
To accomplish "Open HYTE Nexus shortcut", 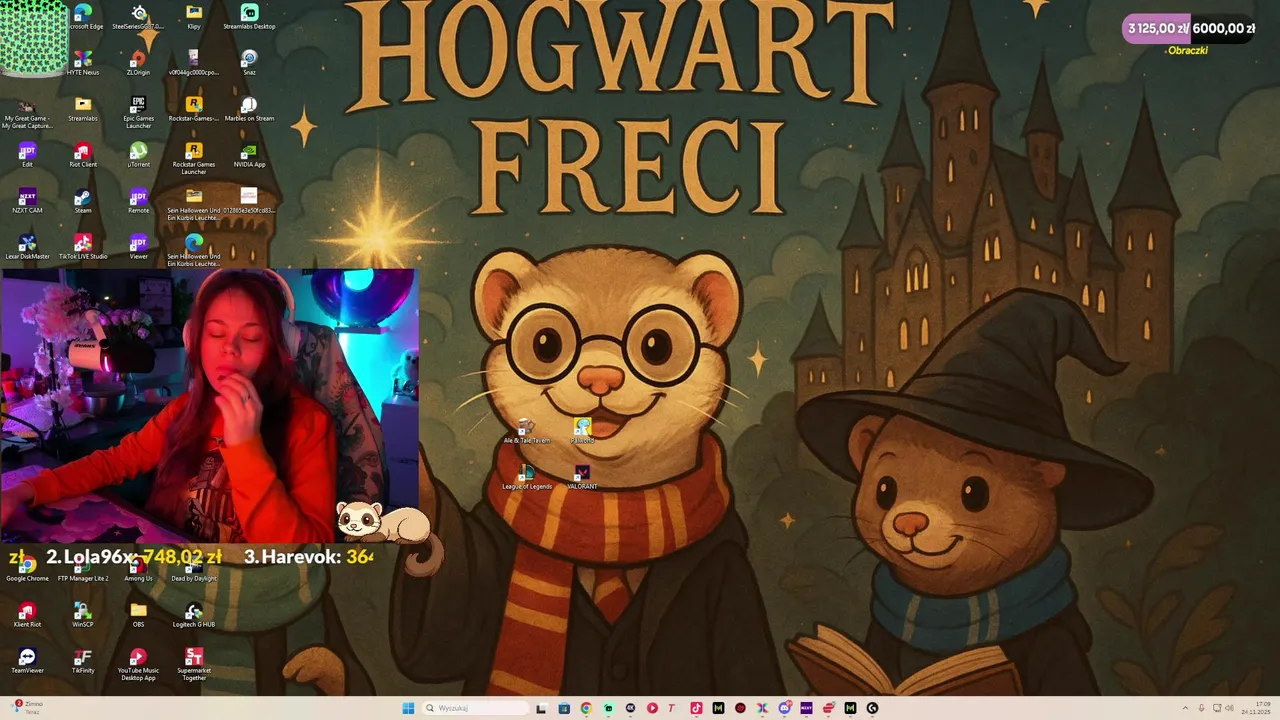I will pos(83,63).
